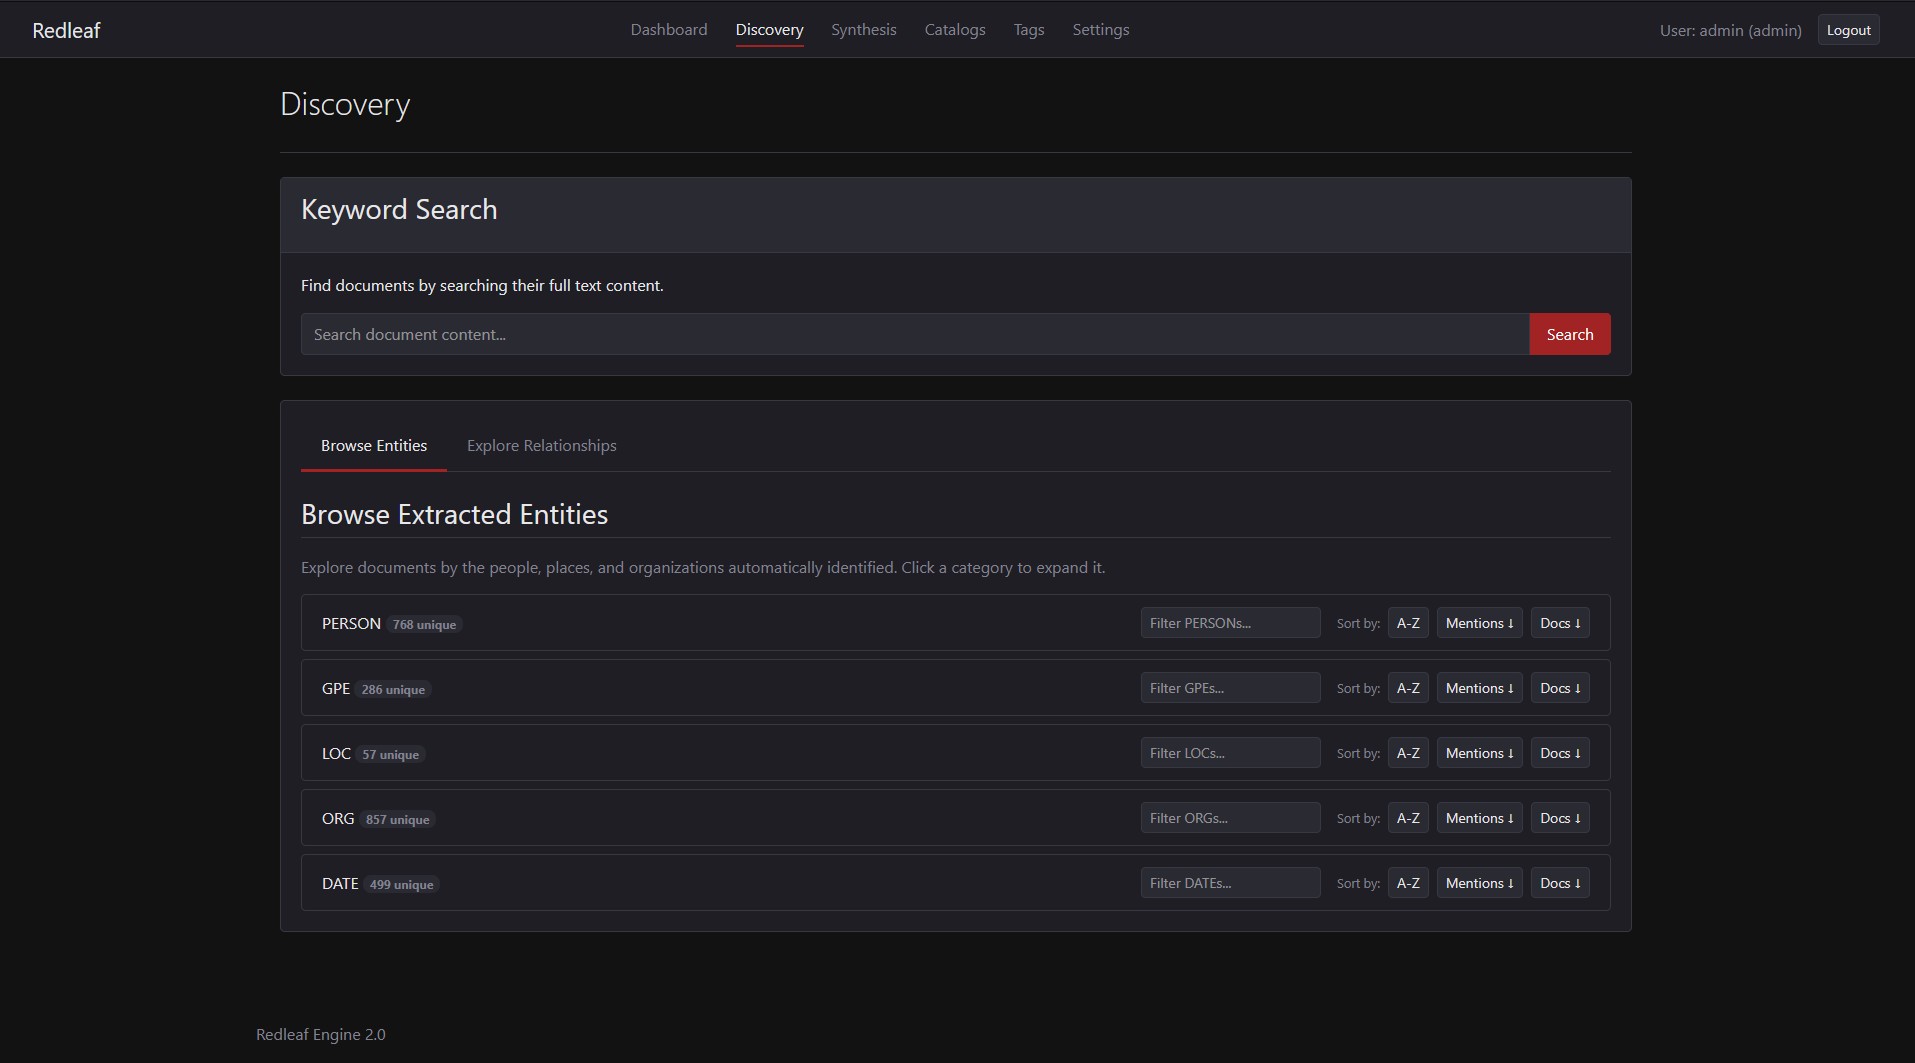Click the Filter PERSONs input box
The image size is (1915, 1063).
click(1229, 623)
